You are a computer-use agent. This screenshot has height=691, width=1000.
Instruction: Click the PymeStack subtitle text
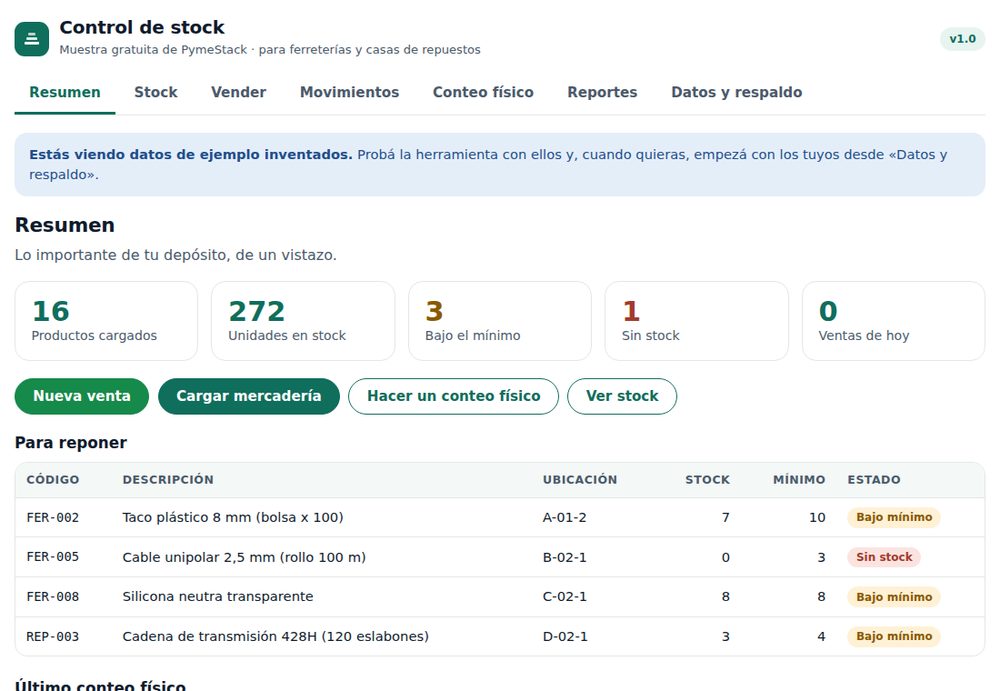pyautogui.click(x=270, y=50)
